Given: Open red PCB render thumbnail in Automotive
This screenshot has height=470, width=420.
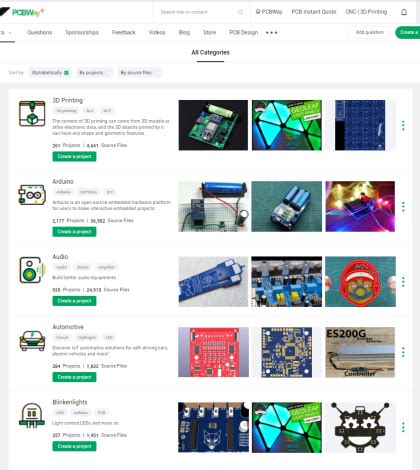Looking at the screenshot, I should (213, 352).
